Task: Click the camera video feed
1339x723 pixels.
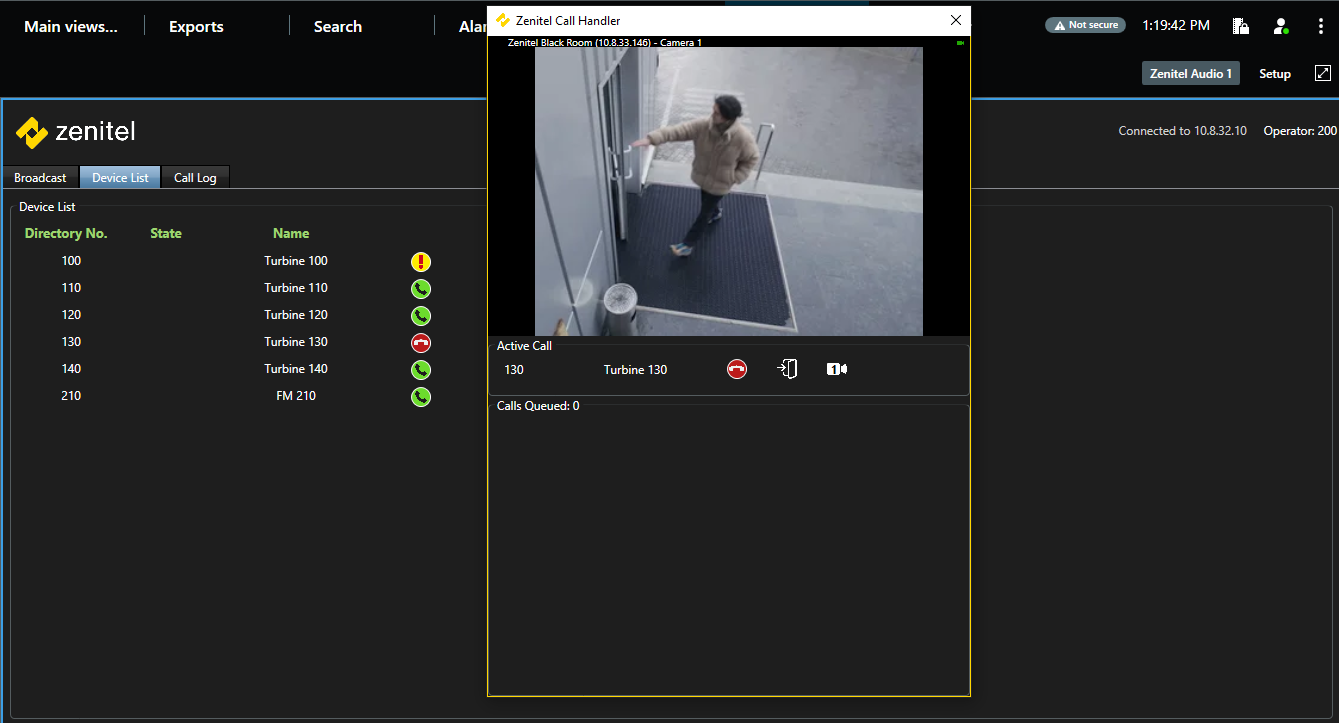Action: [728, 190]
